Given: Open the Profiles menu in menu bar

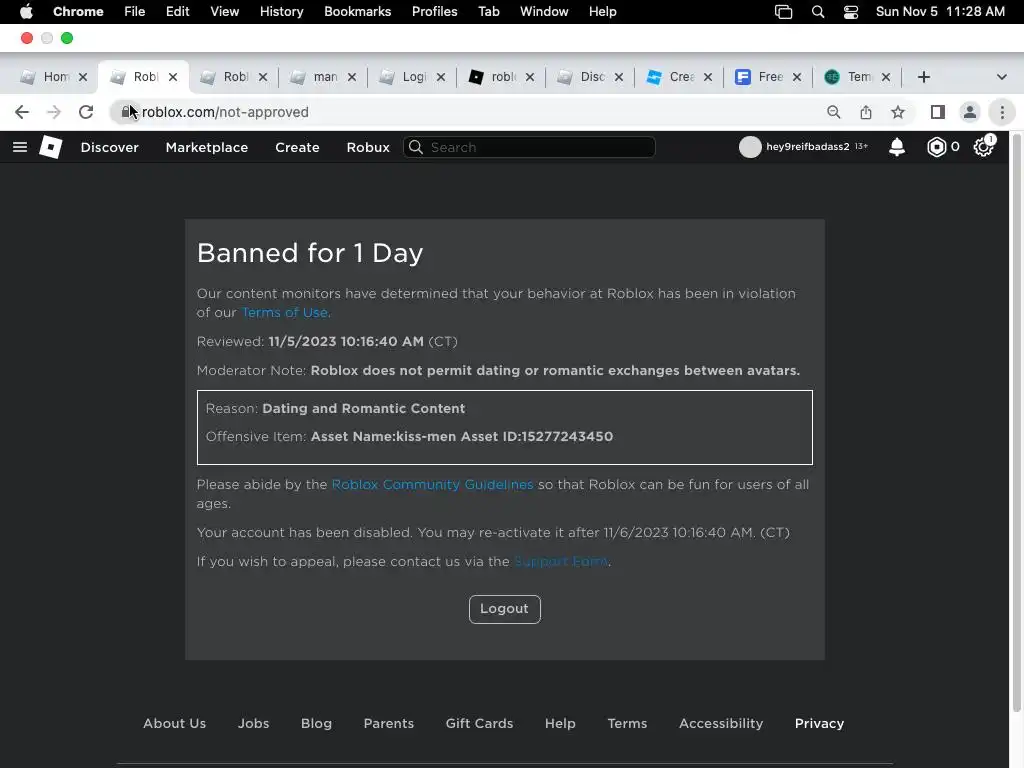Looking at the screenshot, I should tap(434, 12).
